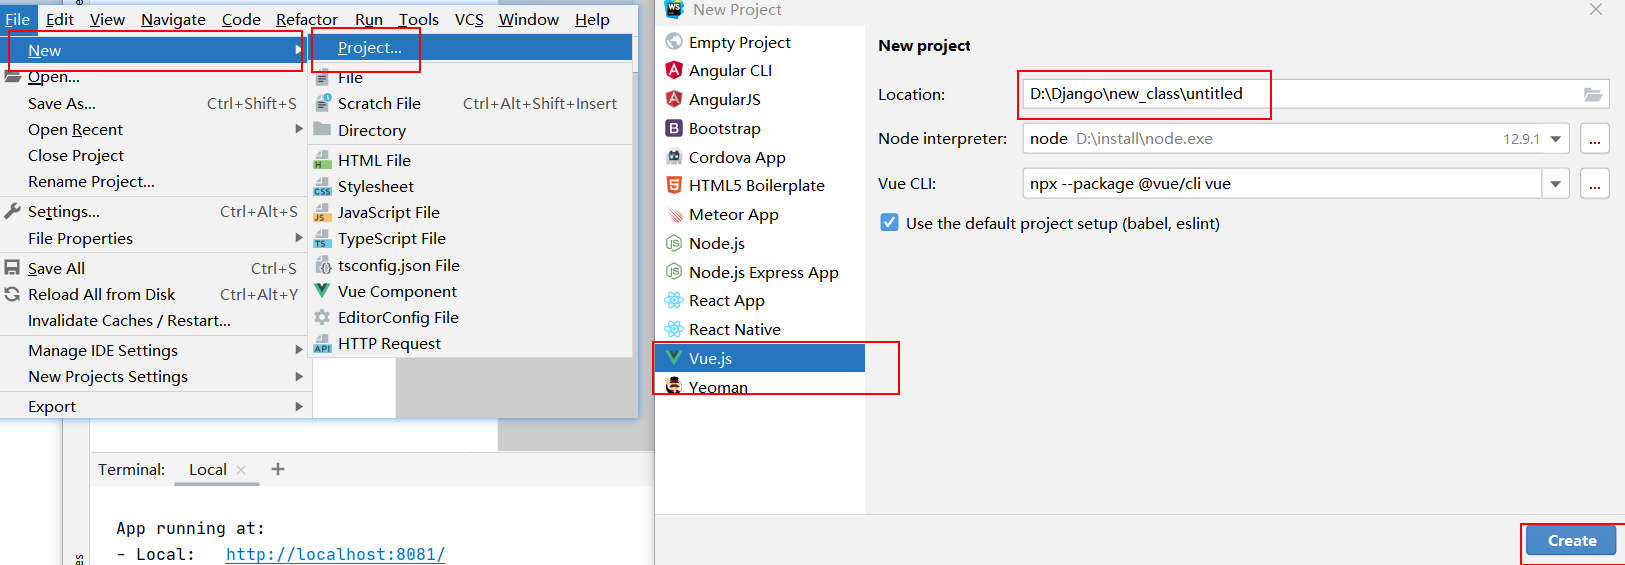Click the Yeoman icon
This screenshot has width=1625, height=565.
(x=674, y=386)
